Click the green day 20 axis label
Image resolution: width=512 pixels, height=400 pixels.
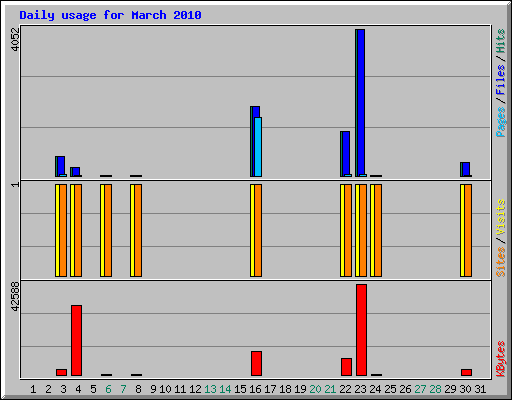tap(315, 389)
